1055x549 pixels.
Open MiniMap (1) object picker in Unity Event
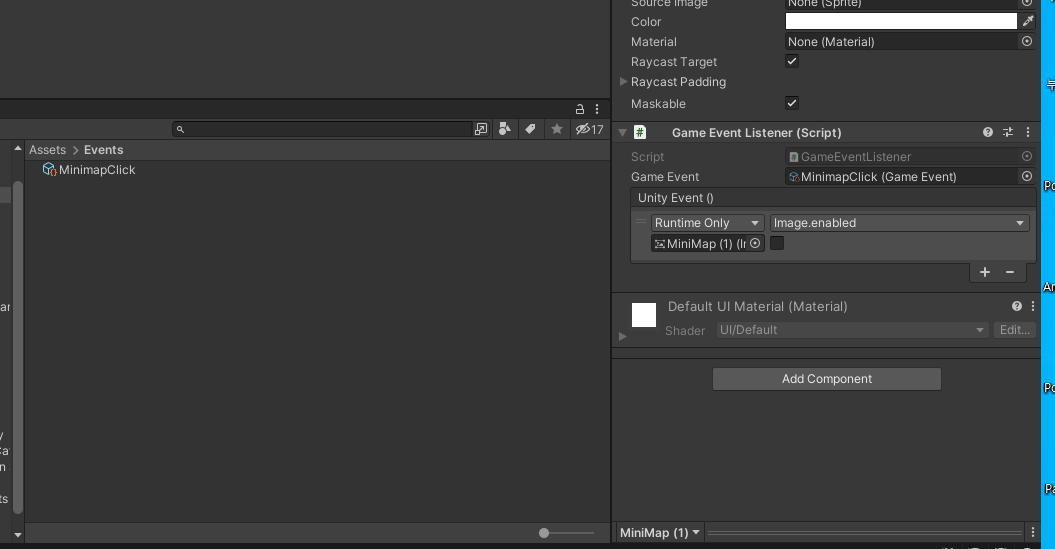coord(755,244)
